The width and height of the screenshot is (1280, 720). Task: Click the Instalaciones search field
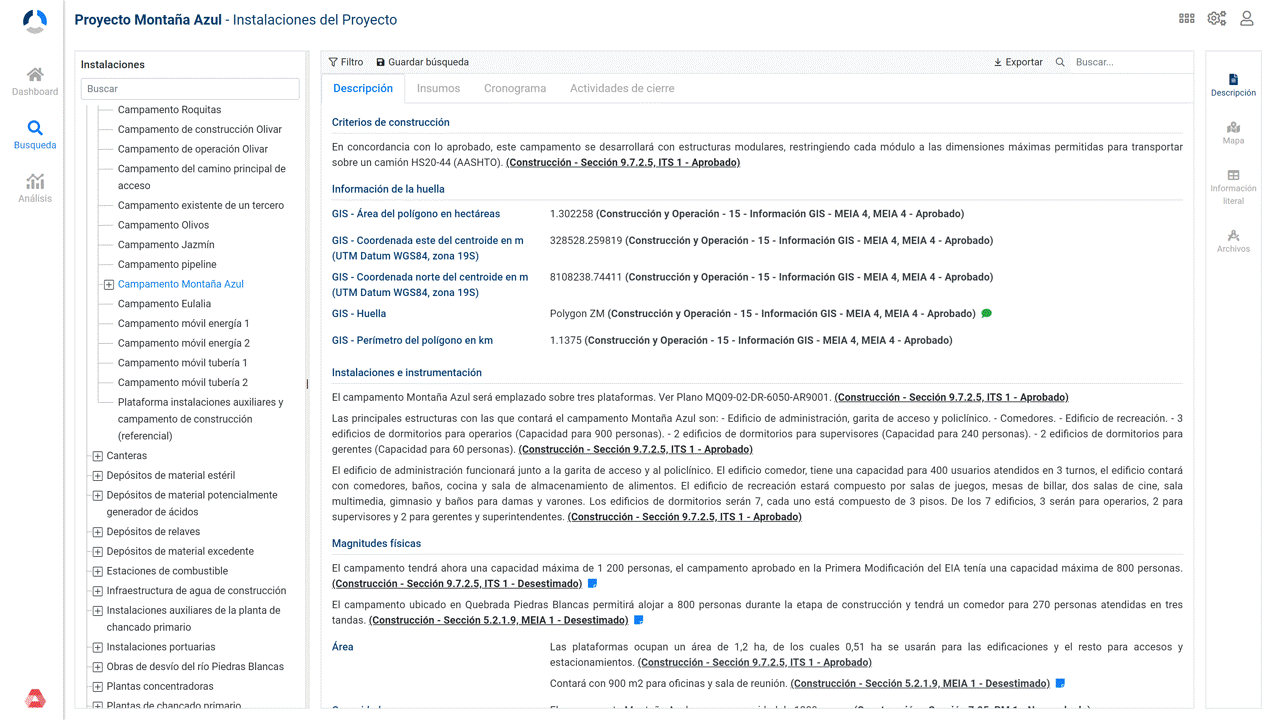point(190,89)
